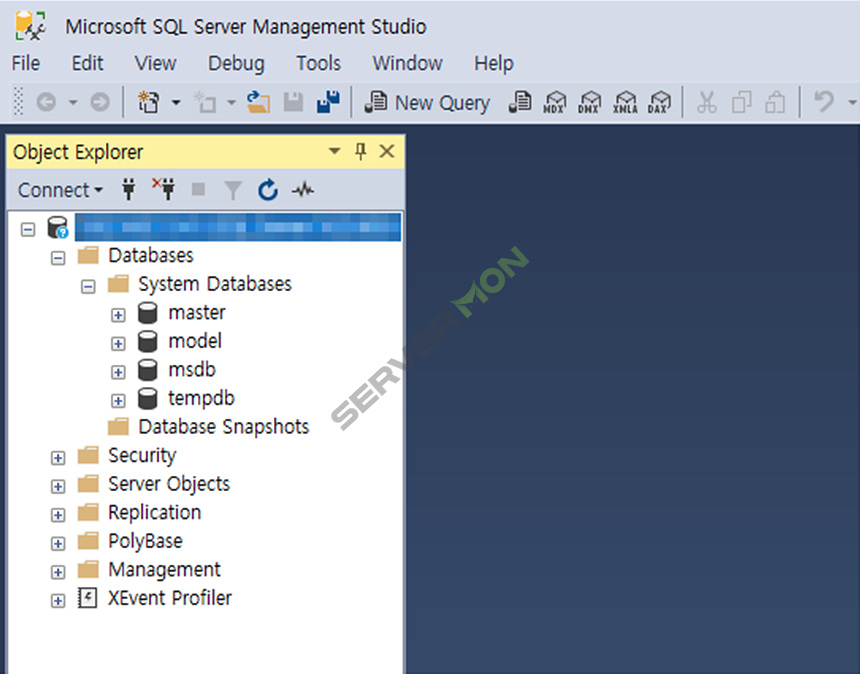
Task: Open the Help menu
Action: click(494, 64)
